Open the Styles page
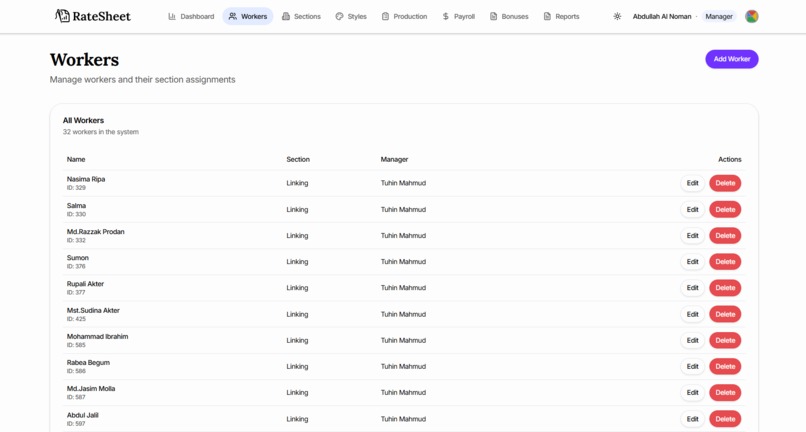 [x=351, y=16]
